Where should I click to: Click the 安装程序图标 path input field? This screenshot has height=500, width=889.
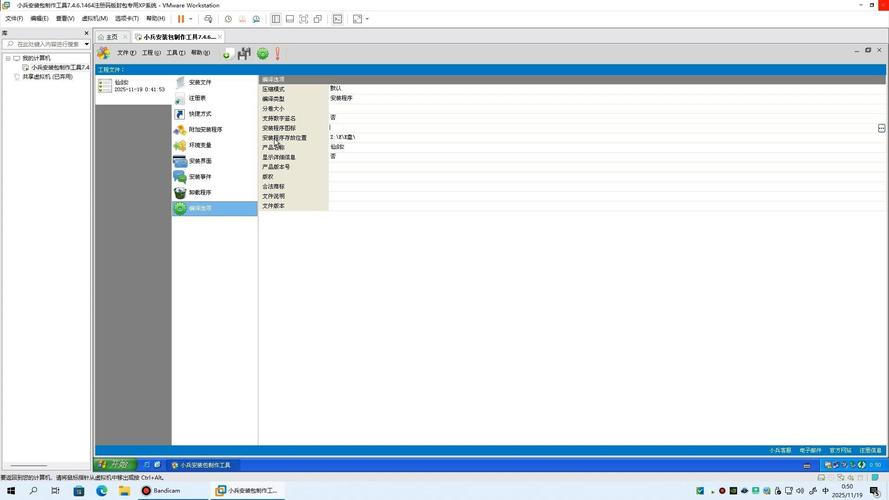[x=603, y=128]
